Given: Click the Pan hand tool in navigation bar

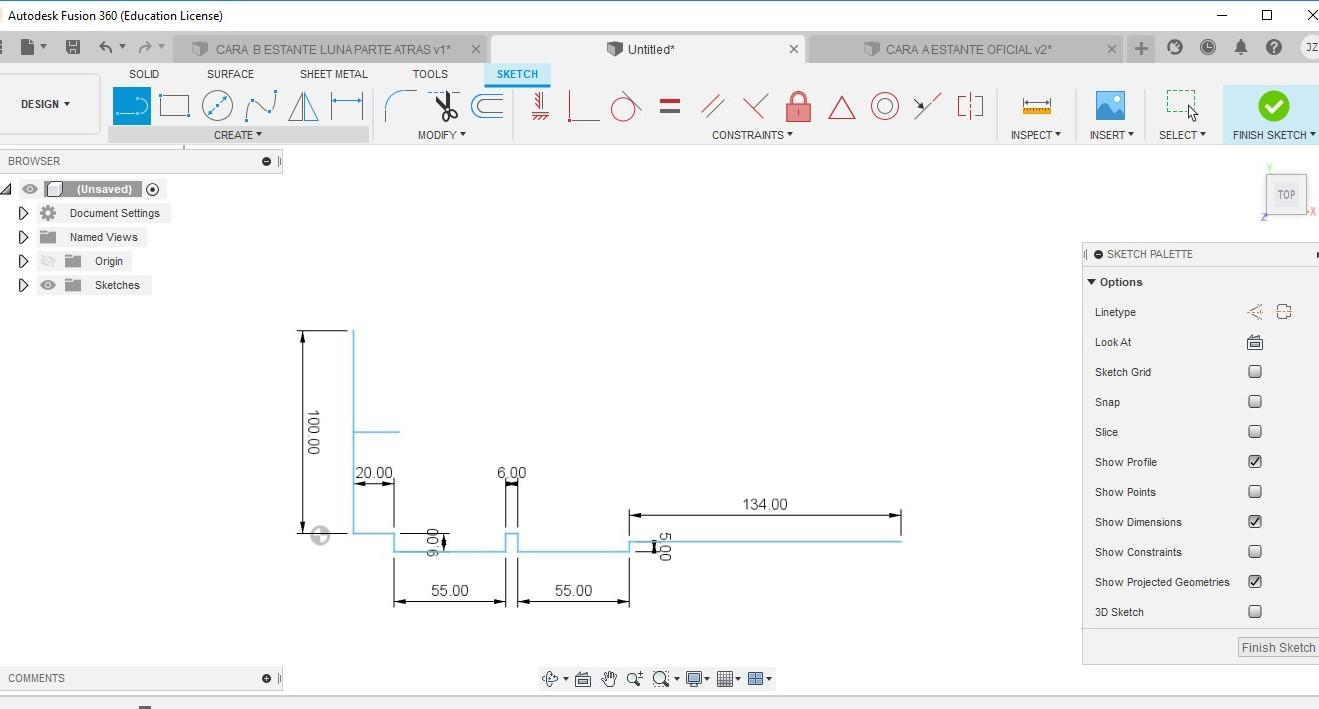Looking at the screenshot, I should tap(608, 679).
